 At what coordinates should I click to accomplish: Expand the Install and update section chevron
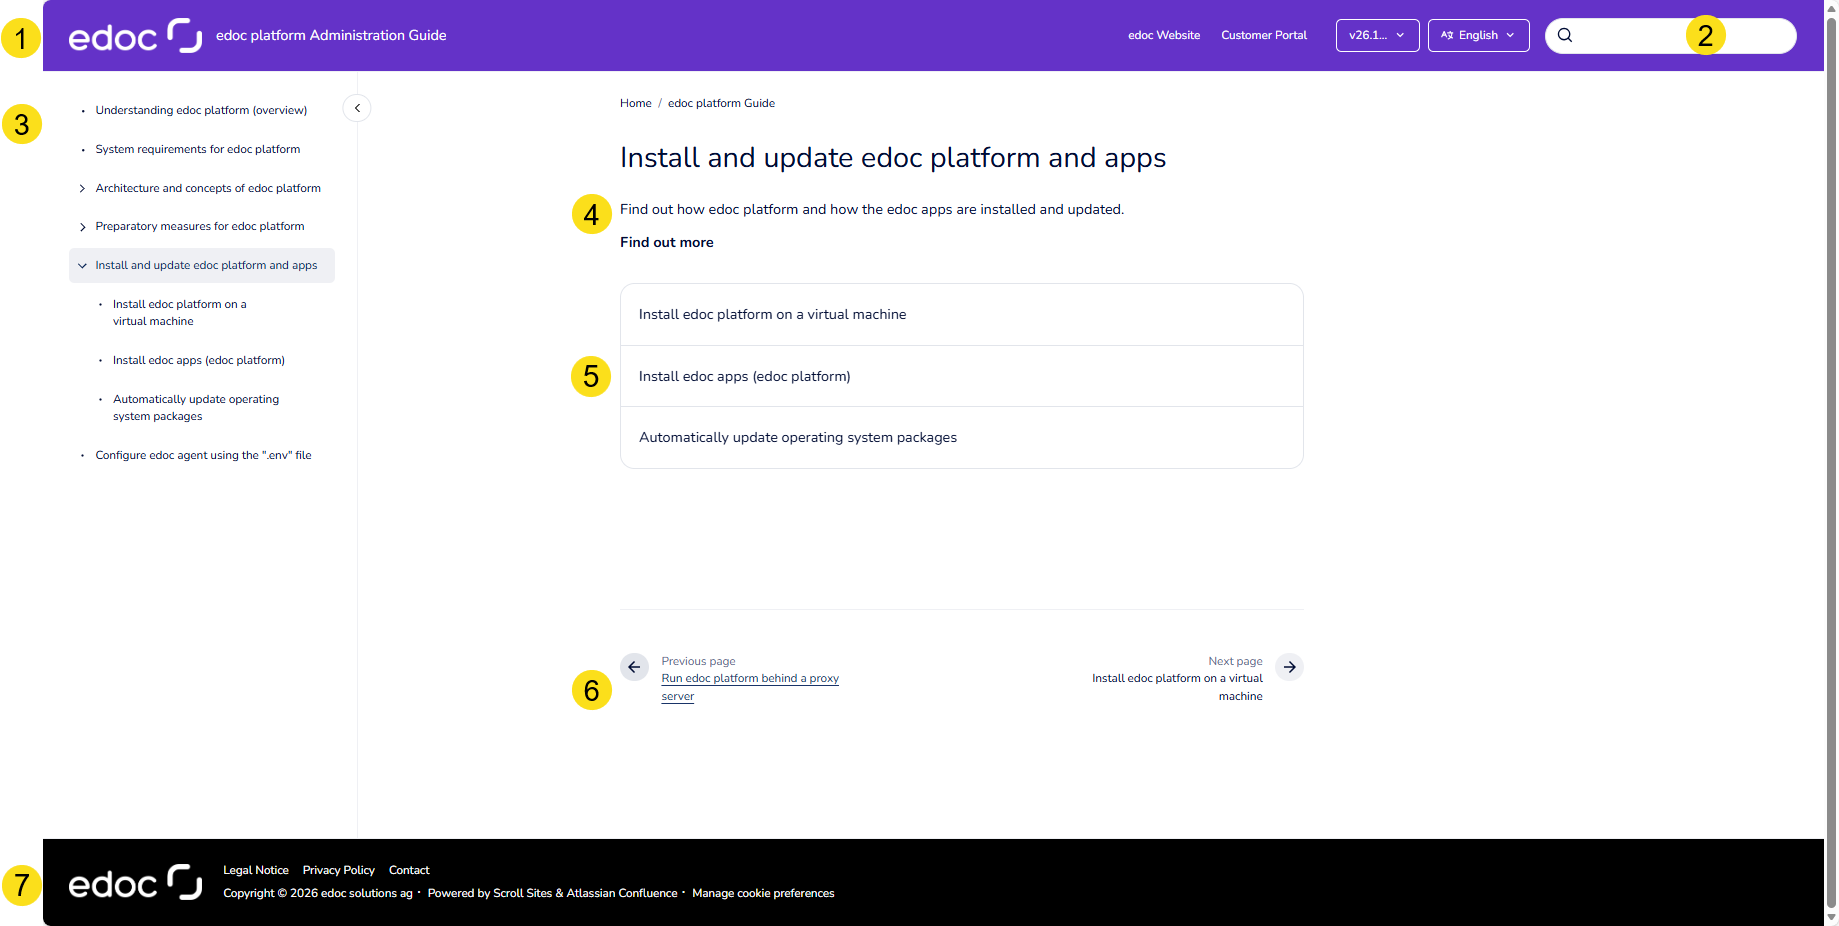[82, 265]
